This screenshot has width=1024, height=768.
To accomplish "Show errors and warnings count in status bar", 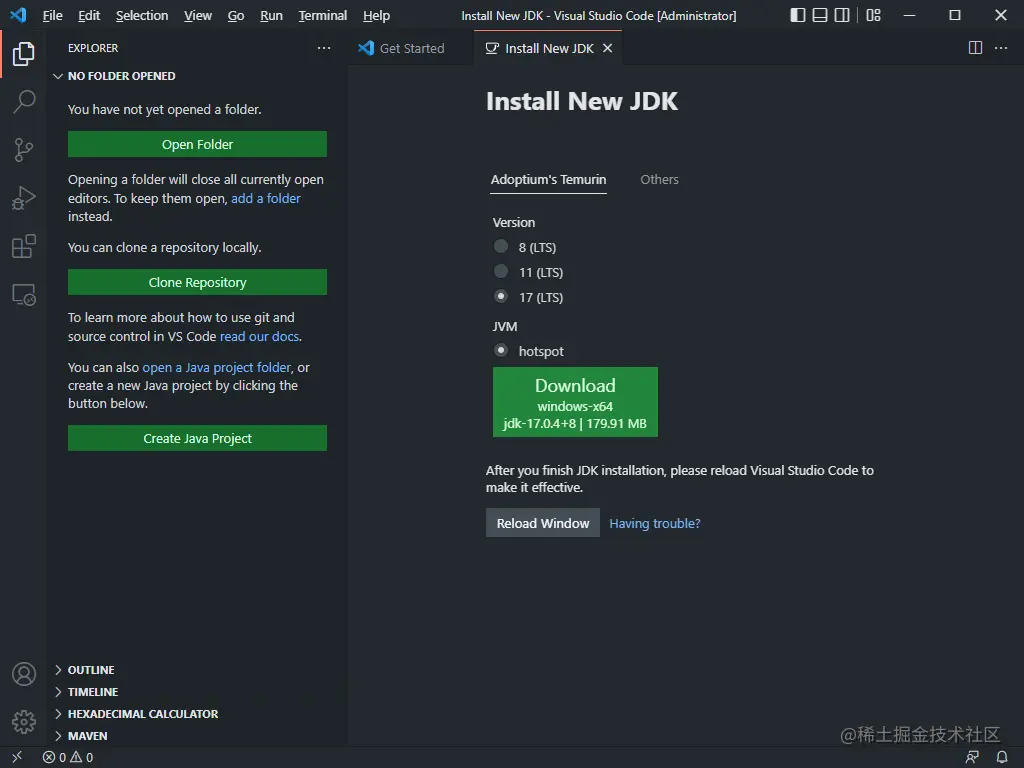I will pyautogui.click(x=68, y=758).
